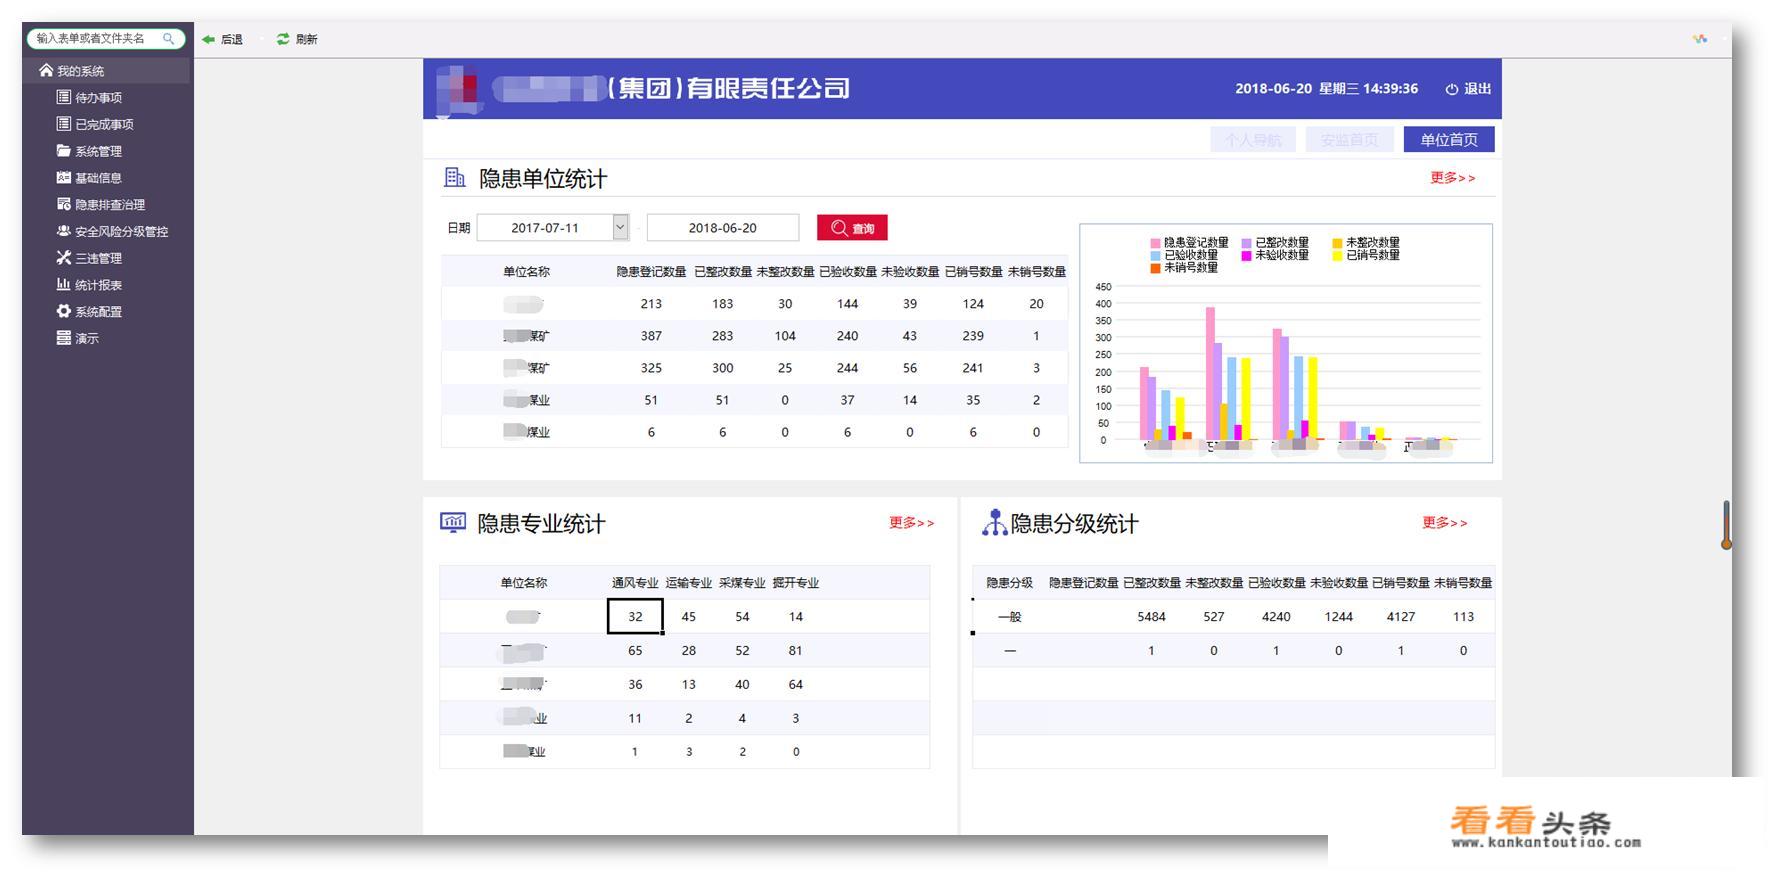
Task: Click the search magnifier icon in sidebar
Action: (x=169, y=39)
